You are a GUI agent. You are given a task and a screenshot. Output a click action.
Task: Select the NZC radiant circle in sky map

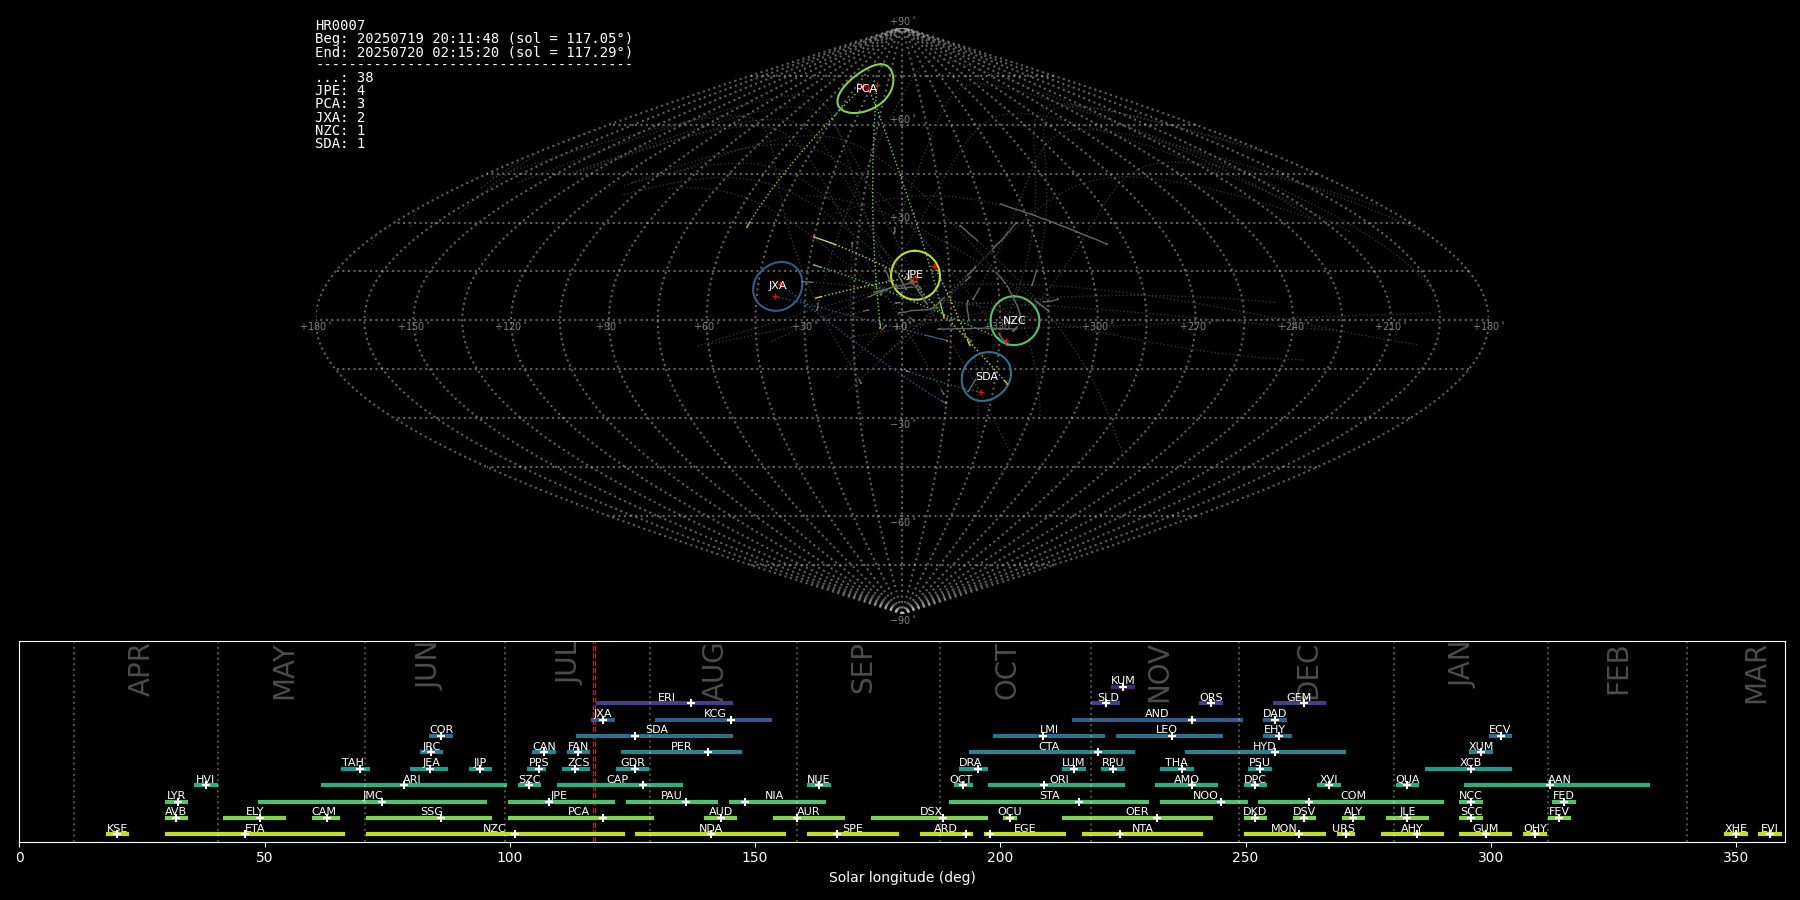[1015, 321]
